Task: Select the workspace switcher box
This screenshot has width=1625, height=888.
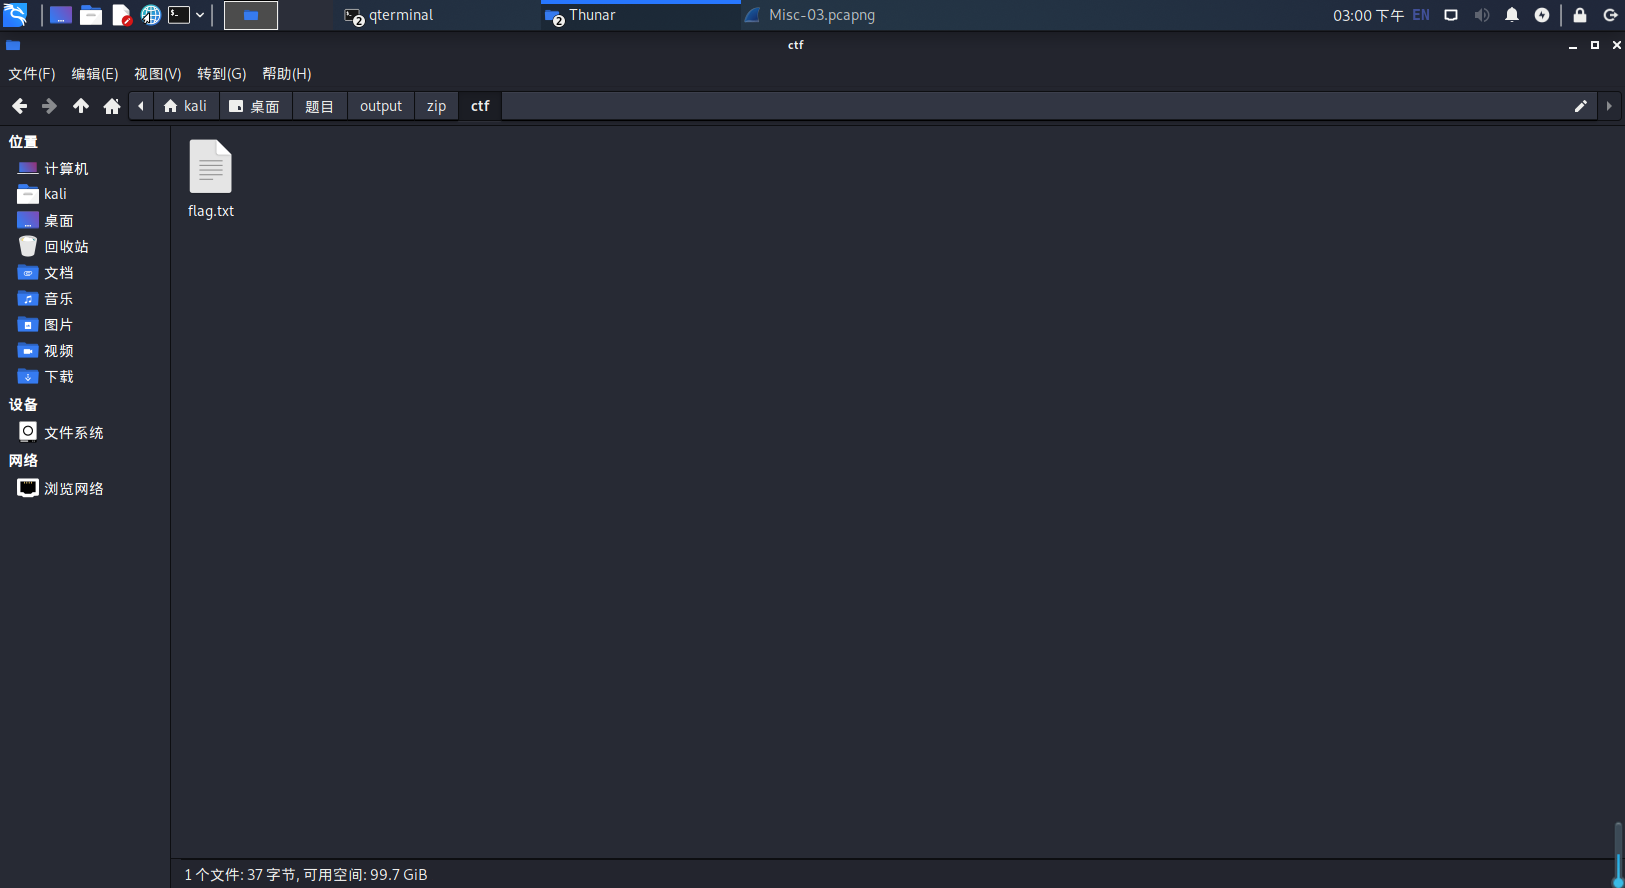Action: click(x=251, y=15)
